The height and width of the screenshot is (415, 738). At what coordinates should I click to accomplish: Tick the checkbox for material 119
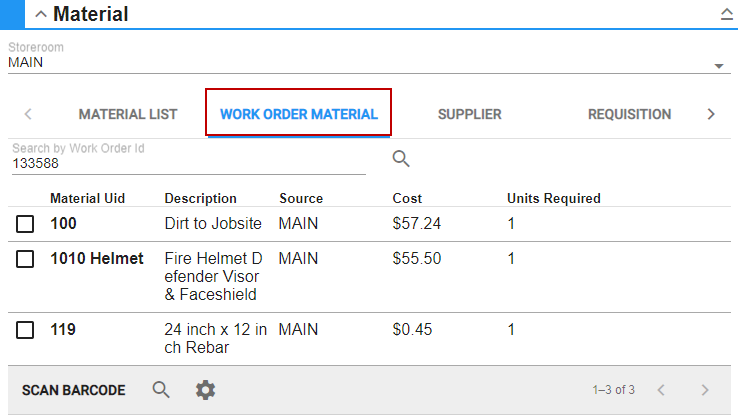click(26, 330)
